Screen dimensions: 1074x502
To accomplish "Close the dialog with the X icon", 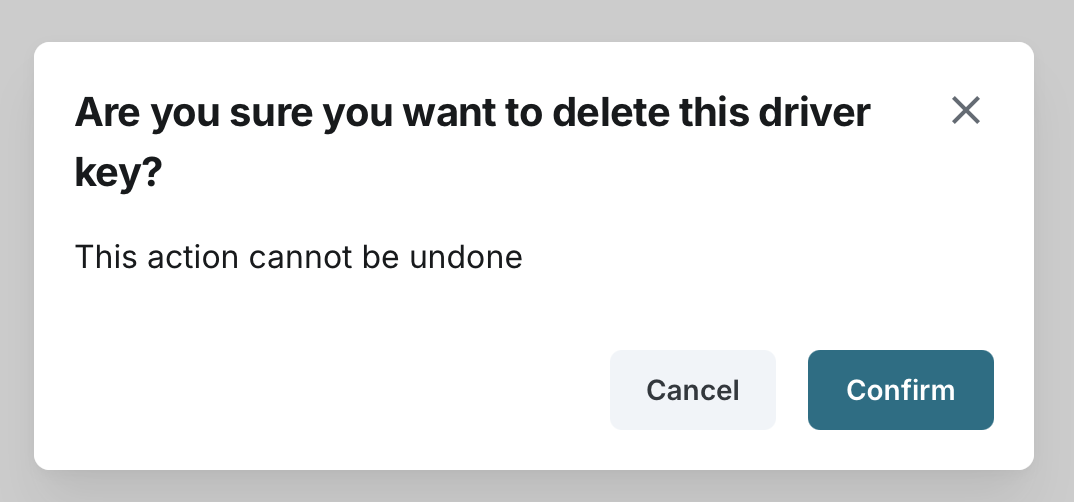I will 965,110.
